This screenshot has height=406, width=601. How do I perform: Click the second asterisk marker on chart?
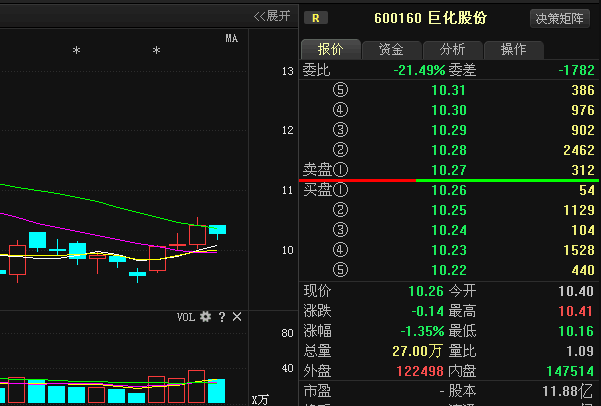click(x=156, y=51)
